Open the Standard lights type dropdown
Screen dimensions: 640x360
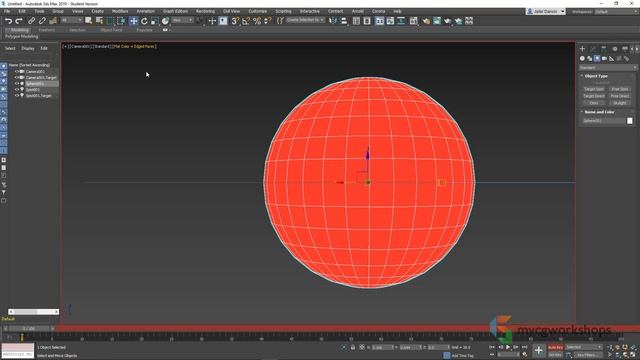608,68
